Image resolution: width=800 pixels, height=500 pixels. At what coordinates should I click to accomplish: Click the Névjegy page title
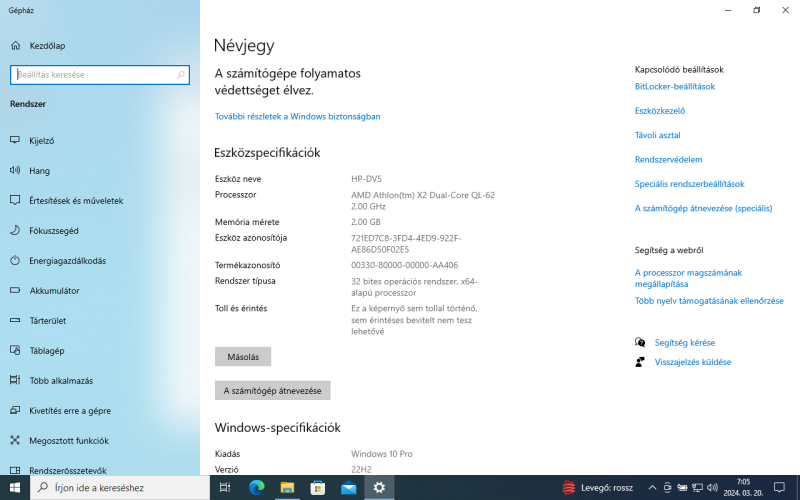pos(244,45)
